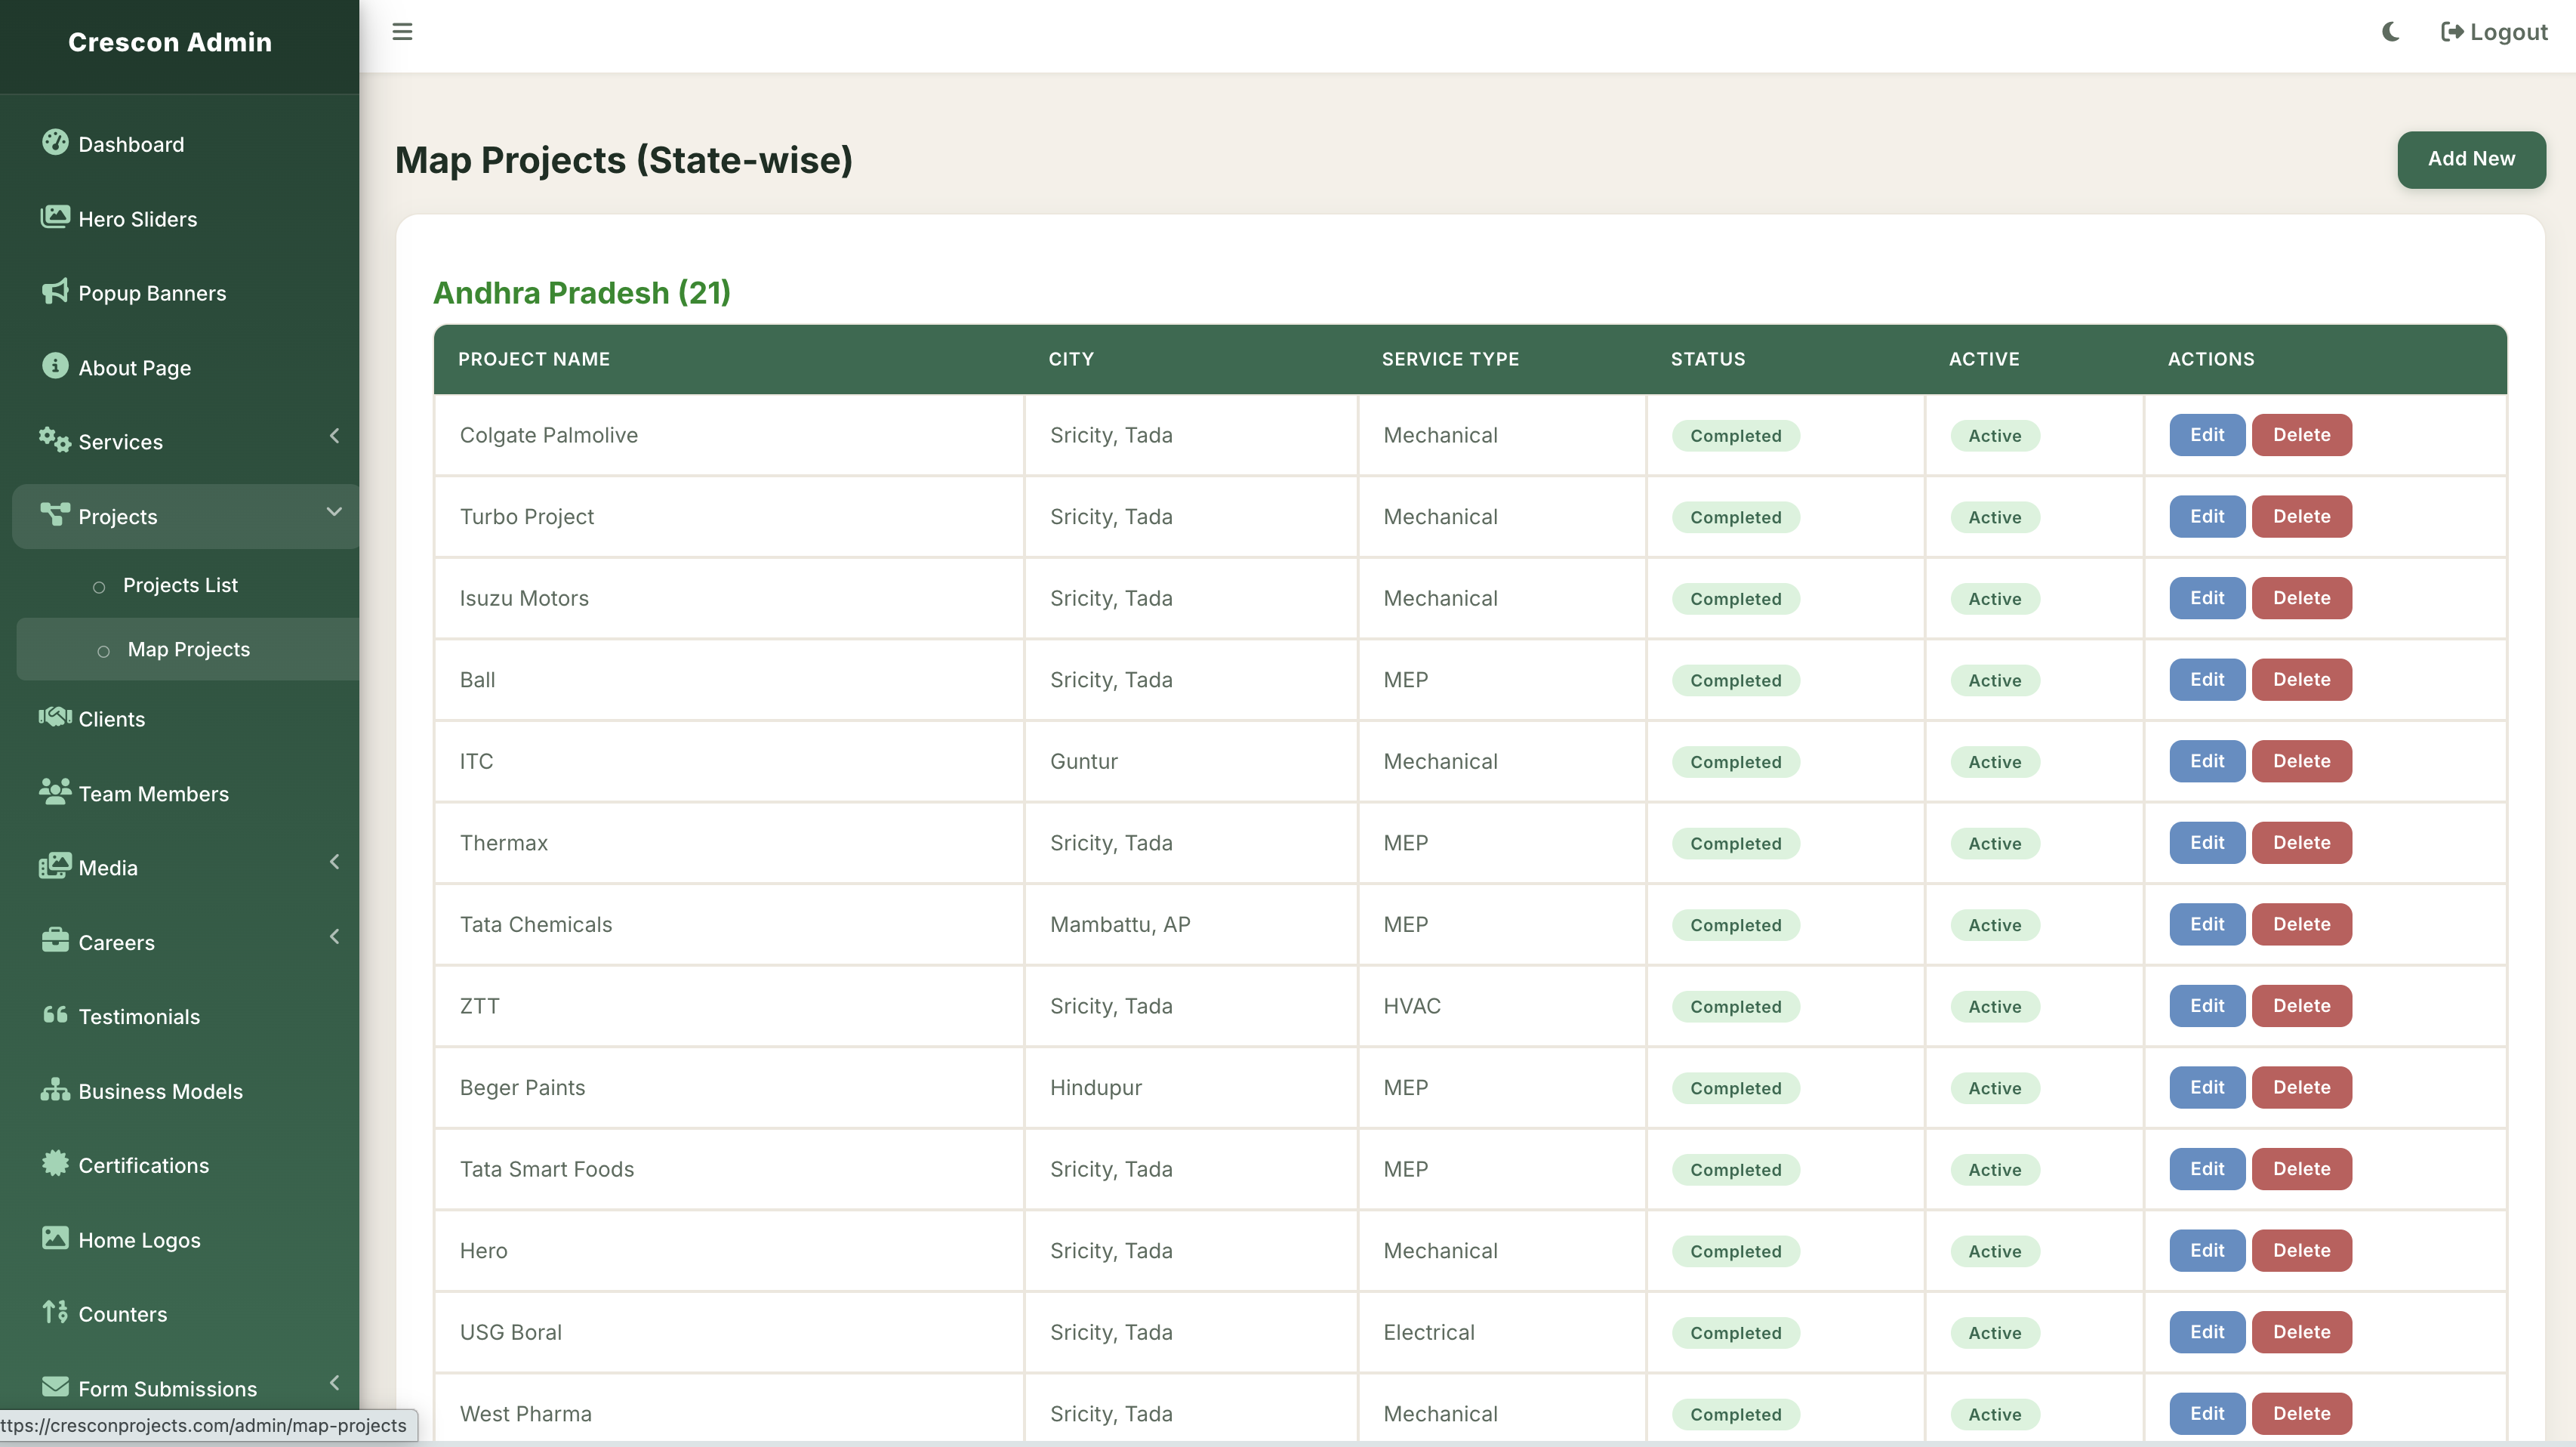
Task: Click the Active badge for Ball
Action: coord(1994,680)
